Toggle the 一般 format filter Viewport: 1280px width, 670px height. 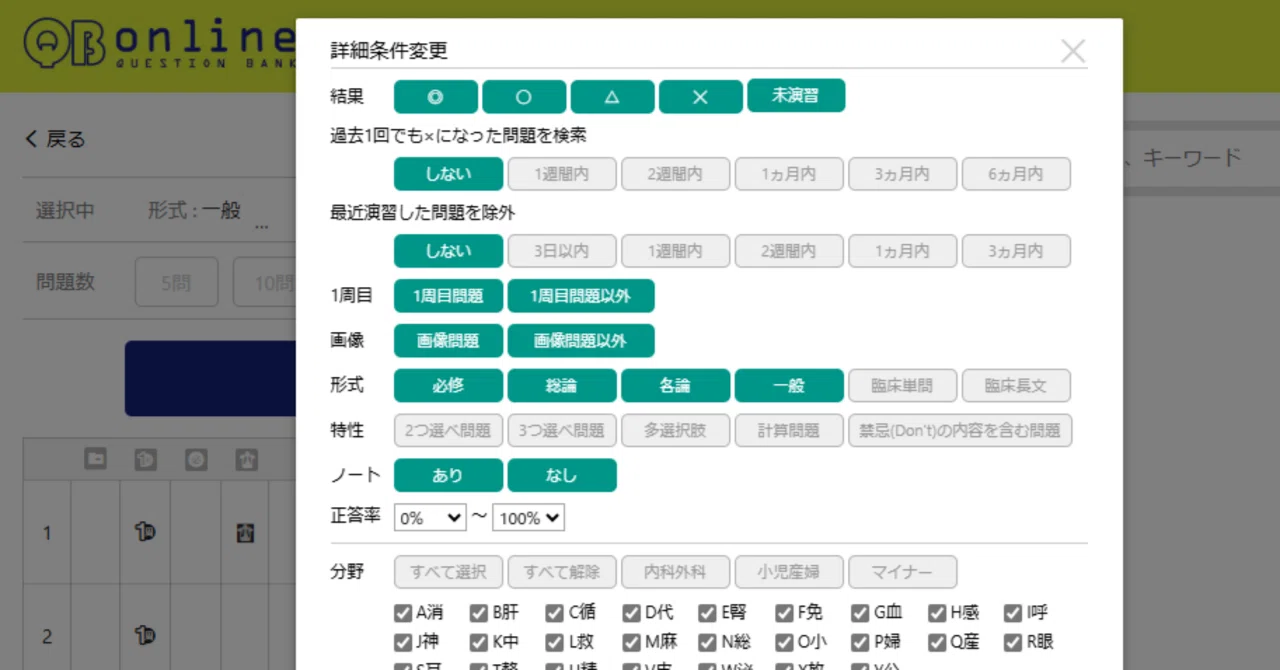(x=789, y=386)
